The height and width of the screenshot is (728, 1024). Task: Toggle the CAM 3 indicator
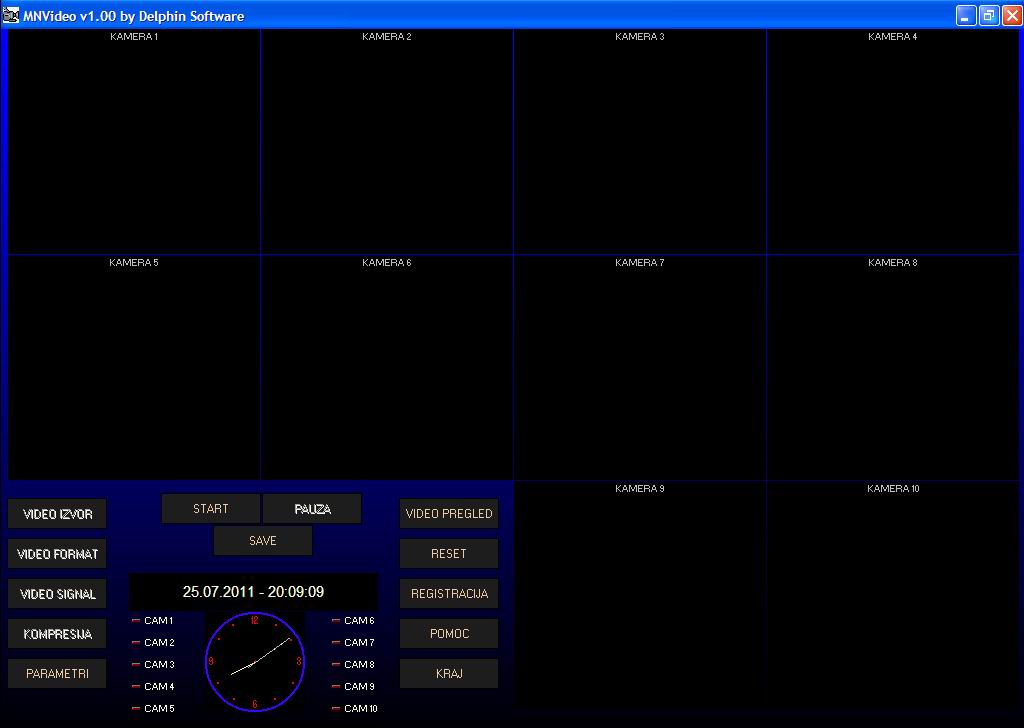point(153,664)
